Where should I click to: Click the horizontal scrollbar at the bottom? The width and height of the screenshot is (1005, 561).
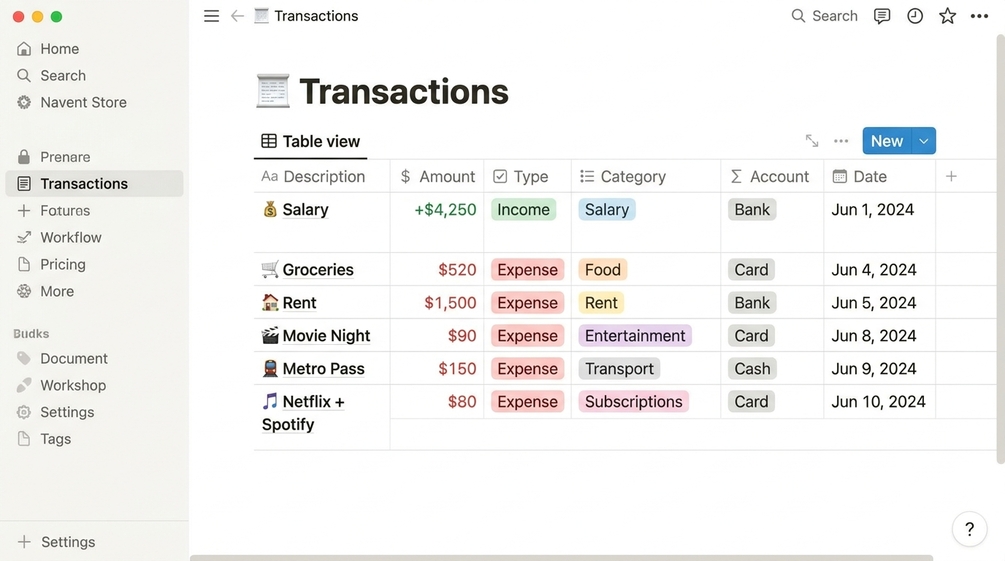pyautogui.click(x=561, y=558)
